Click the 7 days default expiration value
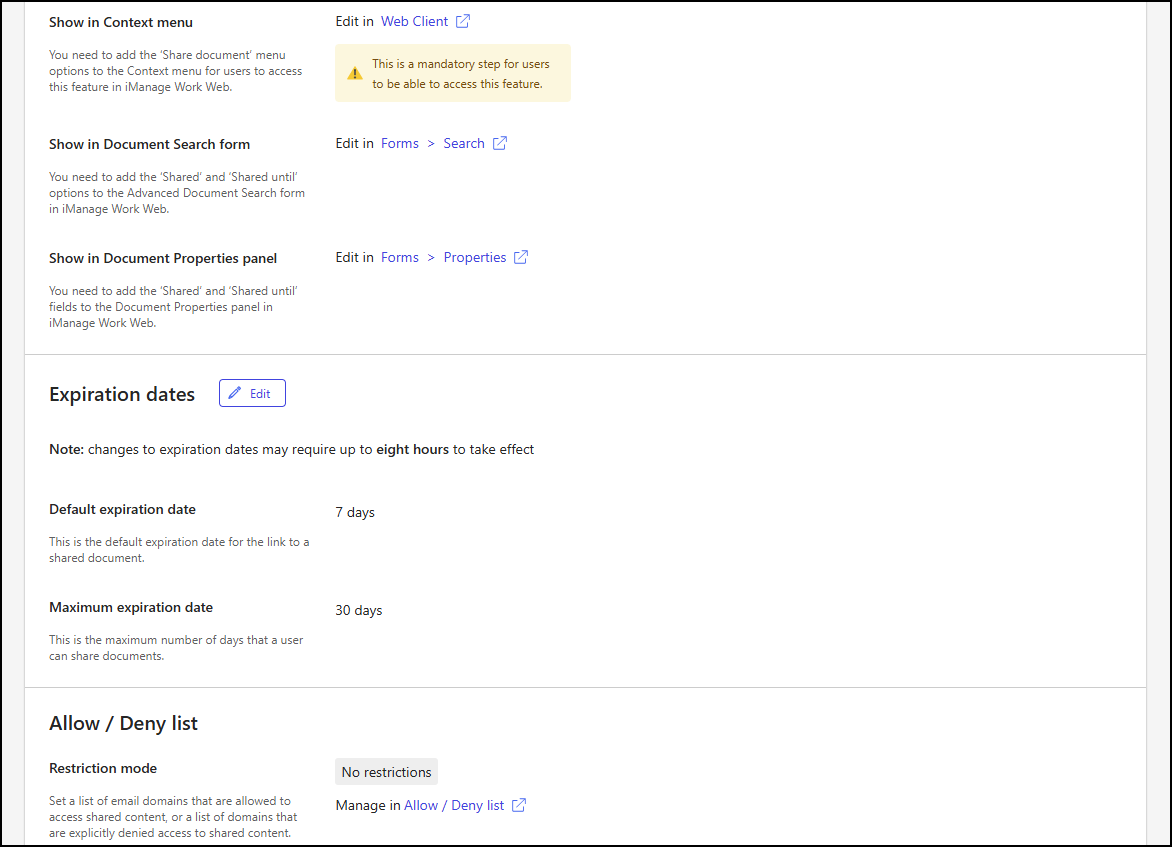 tap(354, 511)
